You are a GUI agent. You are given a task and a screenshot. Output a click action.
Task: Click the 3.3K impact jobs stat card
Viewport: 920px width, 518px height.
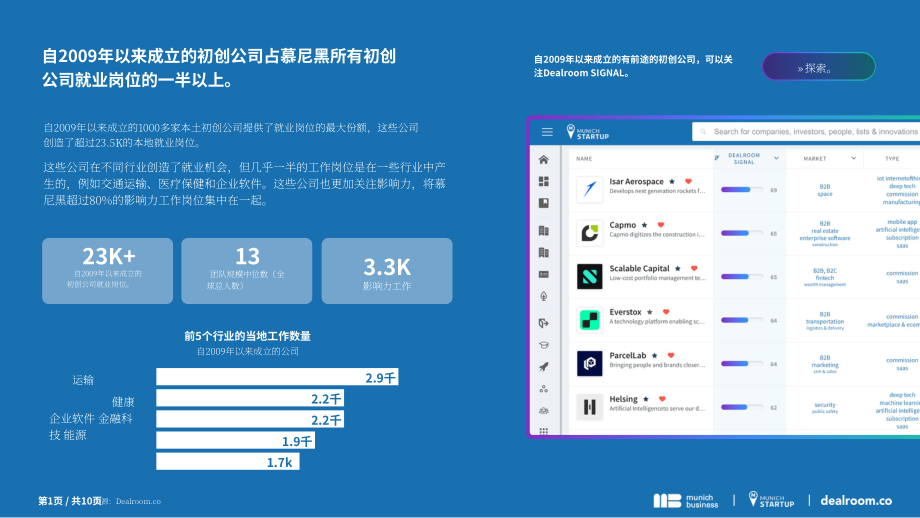[387, 271]
